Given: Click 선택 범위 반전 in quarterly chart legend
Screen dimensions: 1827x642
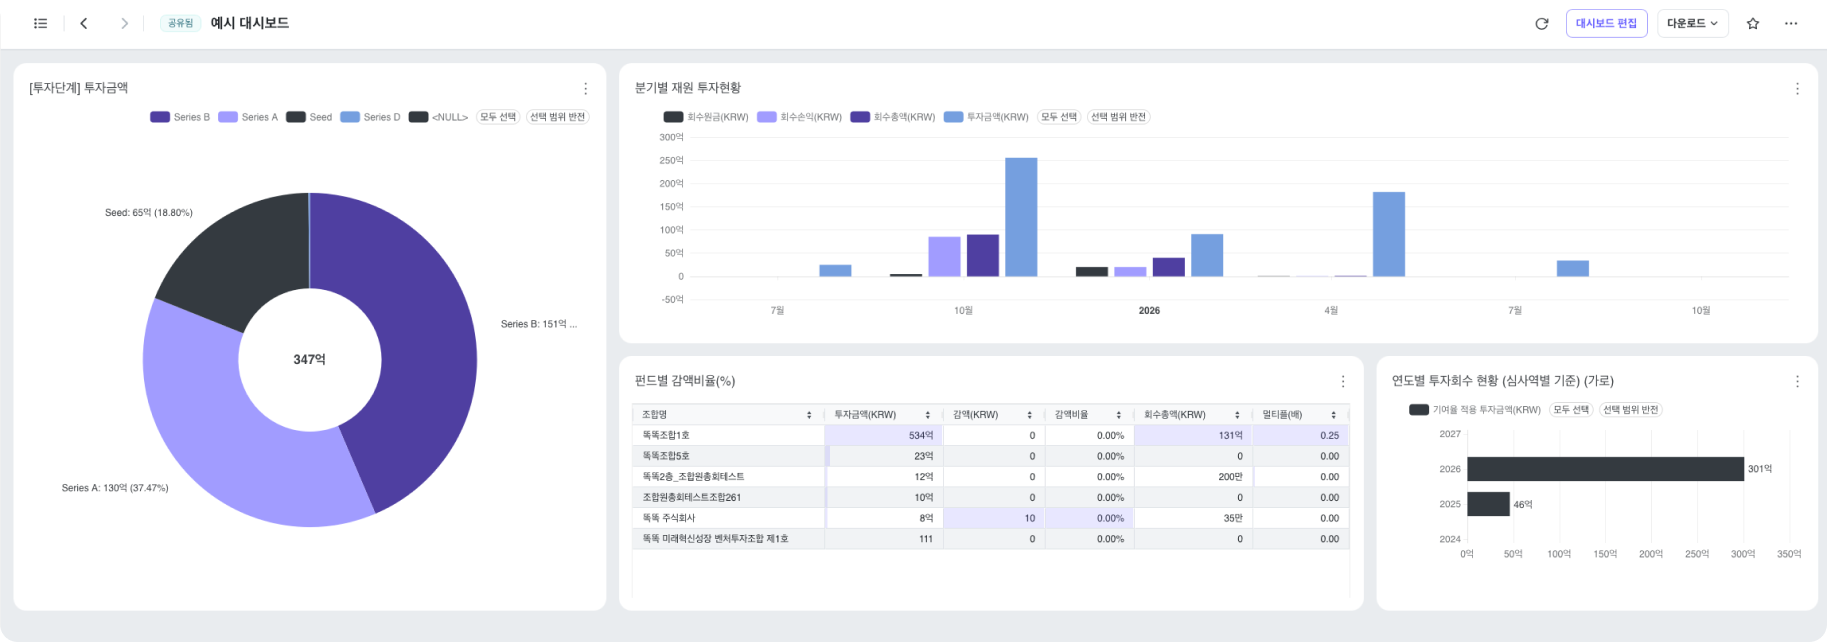Looking at the screenshot, I should (x=1118, y=117).
